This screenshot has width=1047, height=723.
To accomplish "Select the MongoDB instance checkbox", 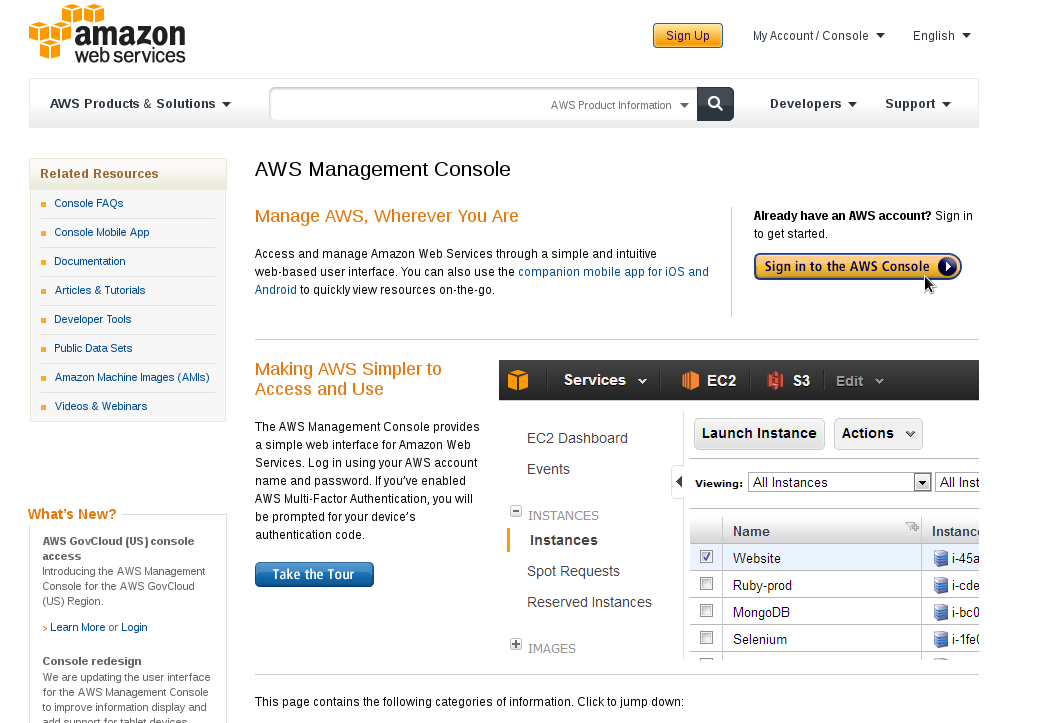I will pyautogui.click(x=706, y=611).
